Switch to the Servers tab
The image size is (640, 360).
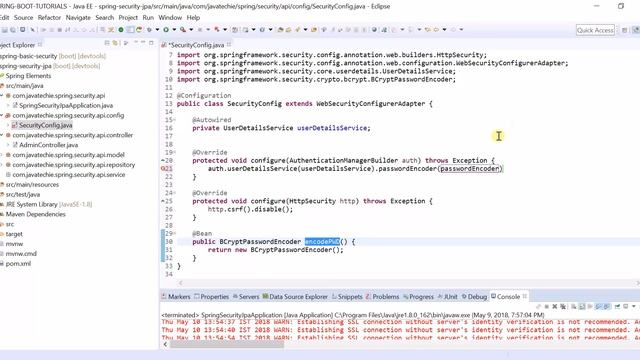point(246,297)
